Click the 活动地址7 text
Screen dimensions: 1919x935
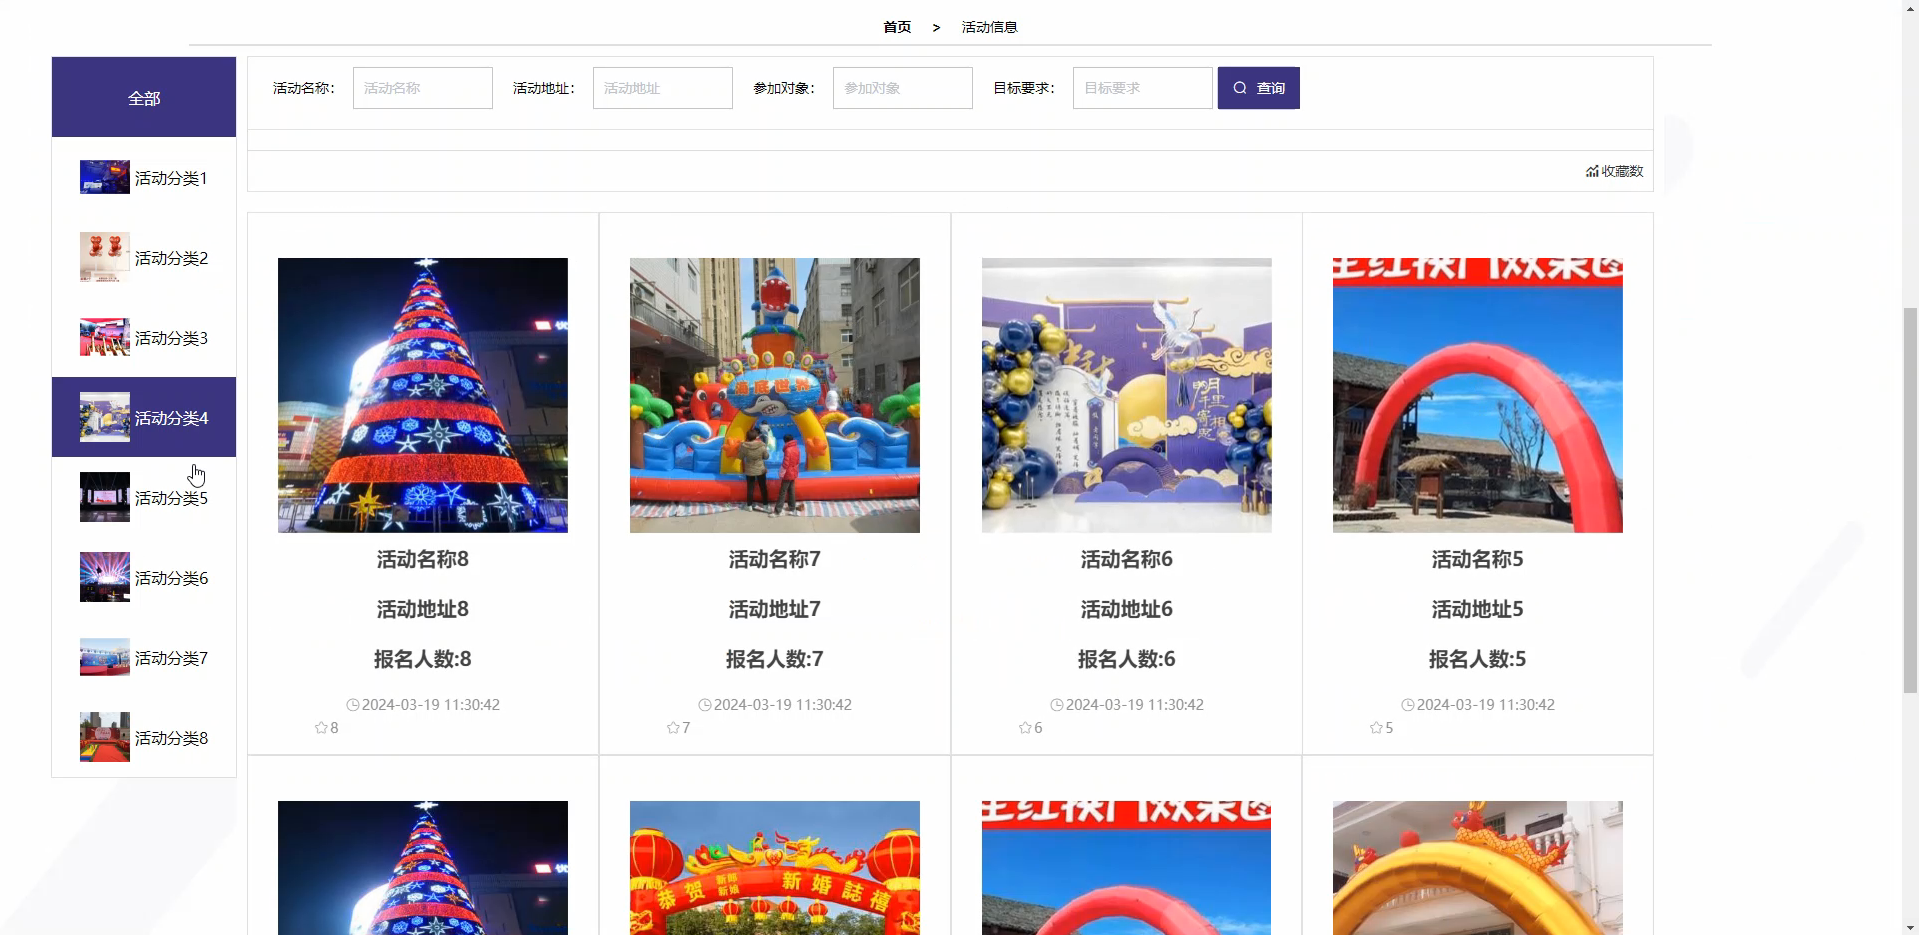pyautogui.click(x=775, y=609)
